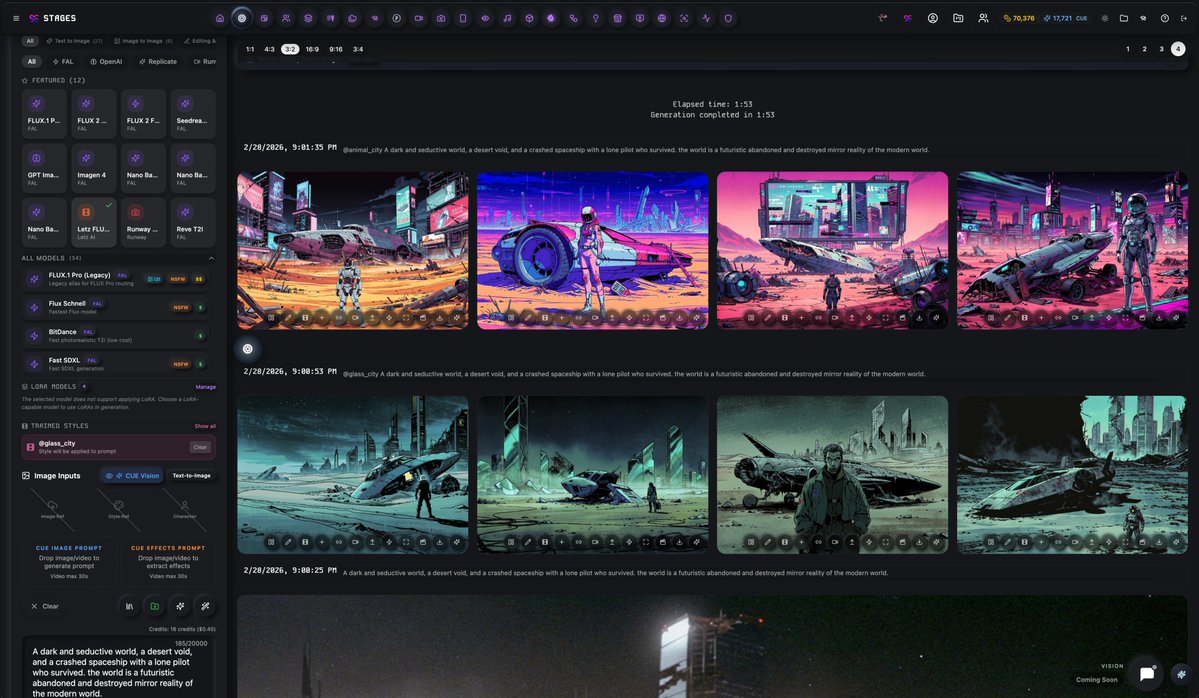Click the Style Ref upload icon
This screenshot has height=698, width=1199.
point(118,503)
